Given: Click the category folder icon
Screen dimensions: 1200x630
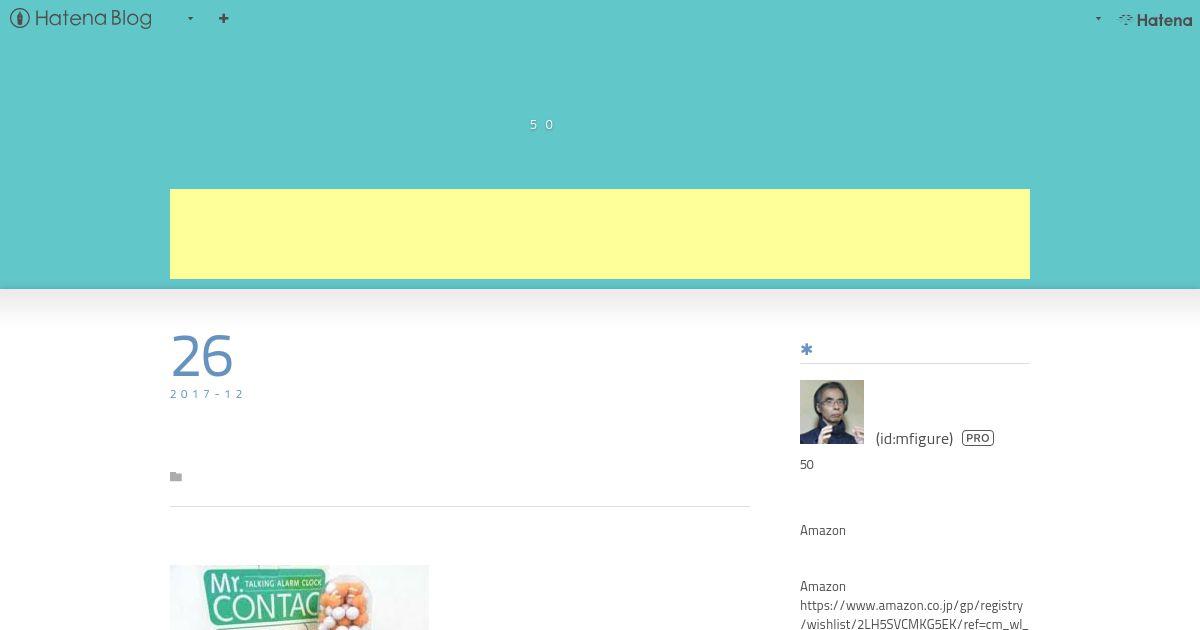Looking at the screenshot, I should coord(176,477).
